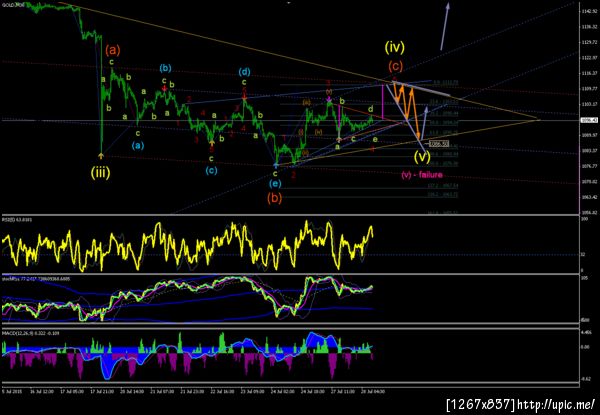
Task: Click the MACD(12,26,9) indicator label
Action: tap(31, 334)
